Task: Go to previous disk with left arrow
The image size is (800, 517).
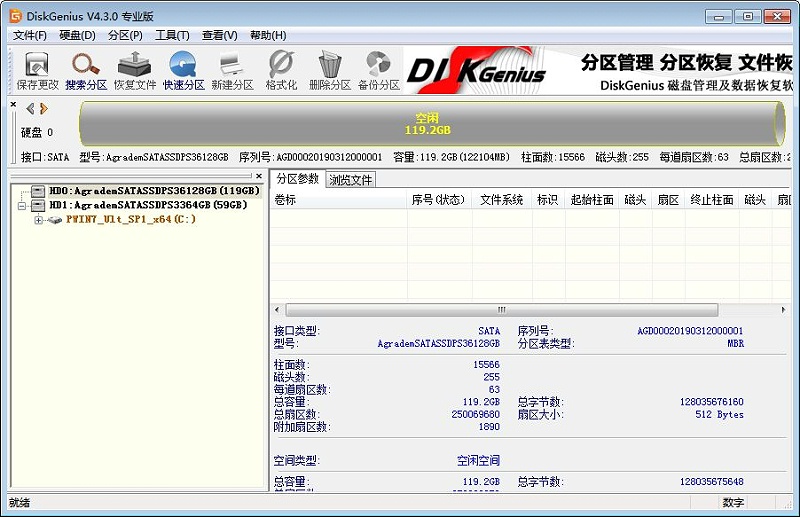Action: 30,108
